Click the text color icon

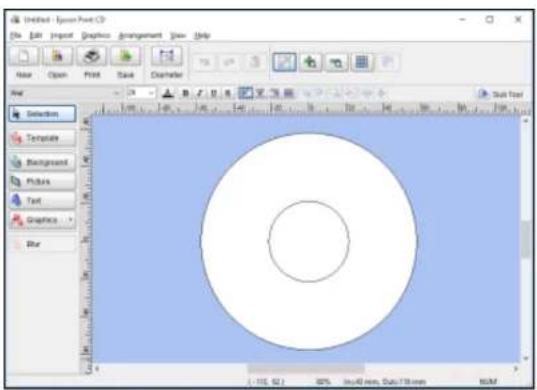point(168,93)
